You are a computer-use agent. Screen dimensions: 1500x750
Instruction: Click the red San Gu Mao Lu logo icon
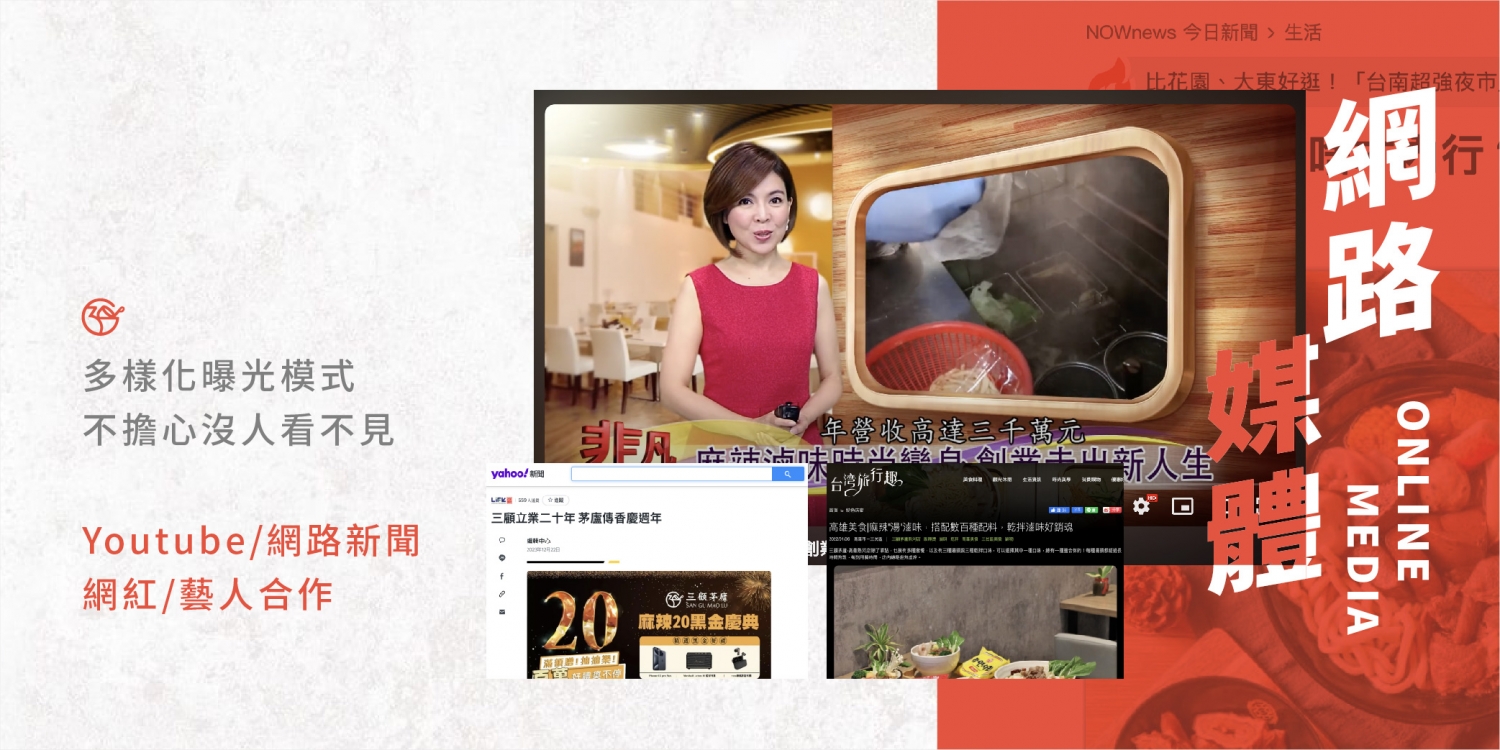[x=104, y=317]
